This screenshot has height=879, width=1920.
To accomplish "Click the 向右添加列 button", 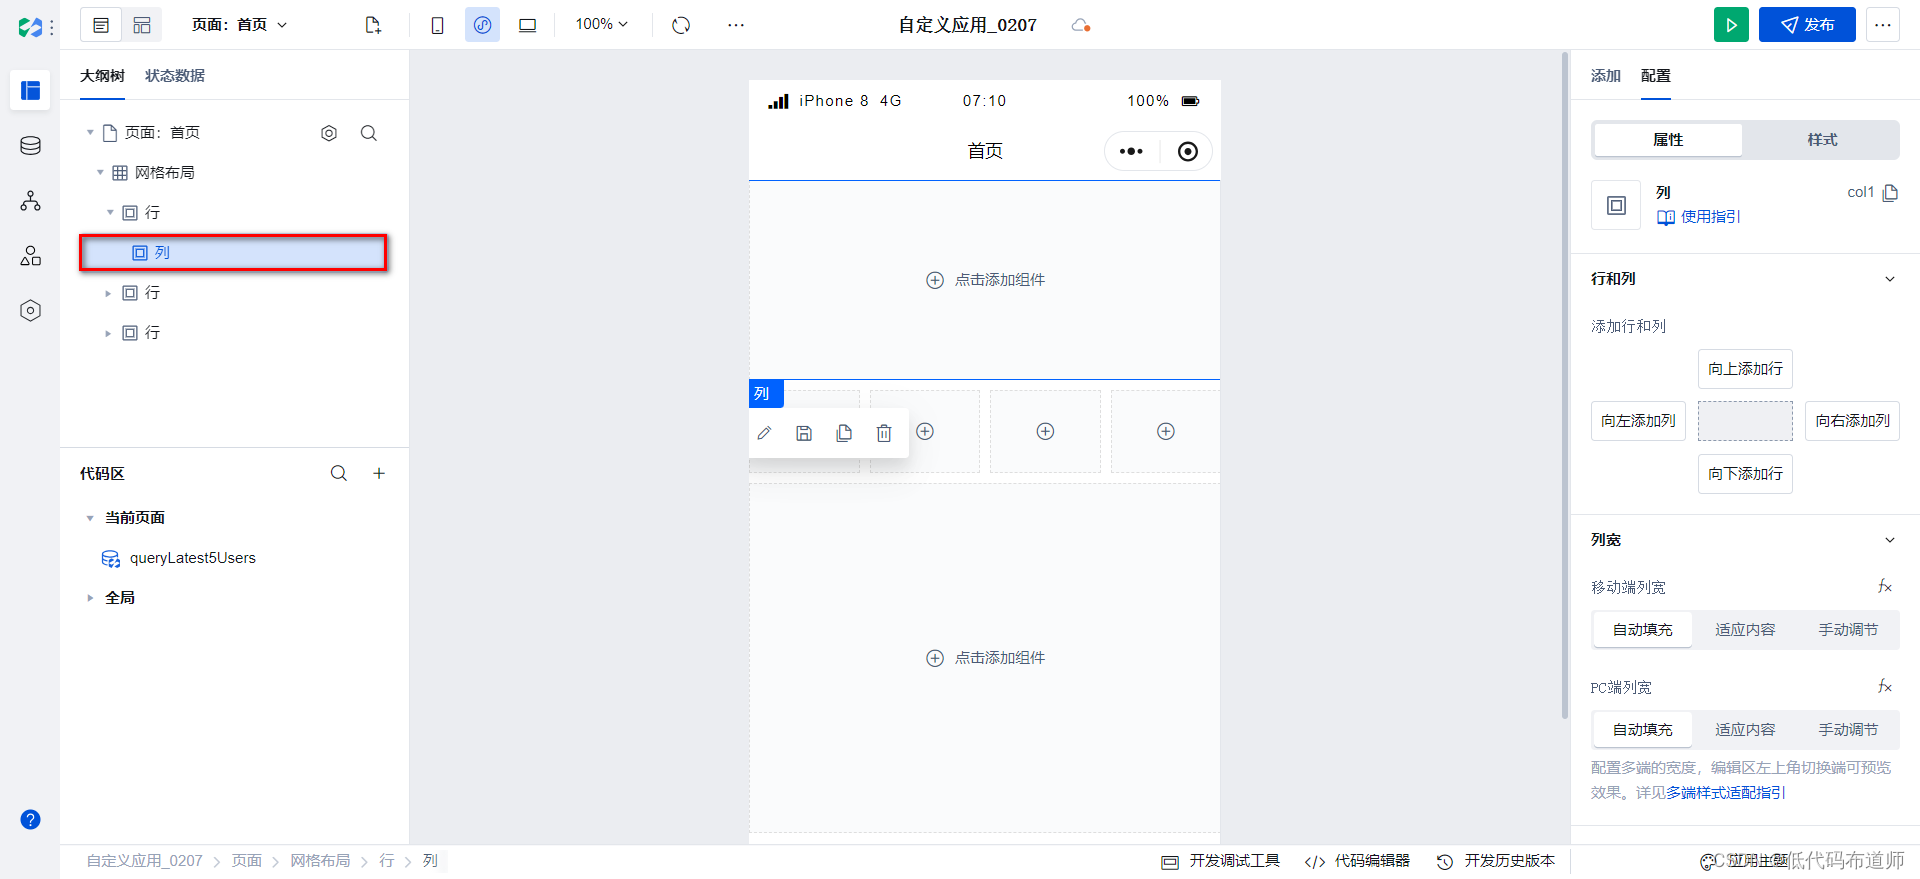I will 1852,421.
